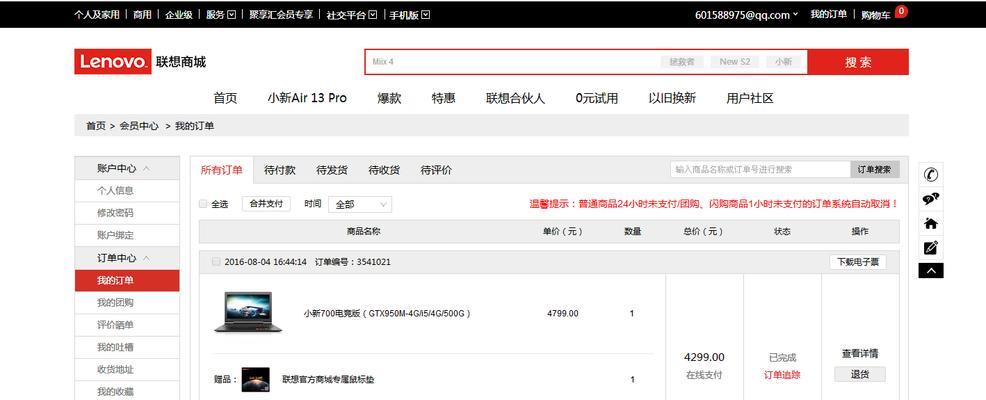The width and height of the screenshot is (986, 400).
Task: Open 收货地址 in the sidebar
Action: pos(115,370)
